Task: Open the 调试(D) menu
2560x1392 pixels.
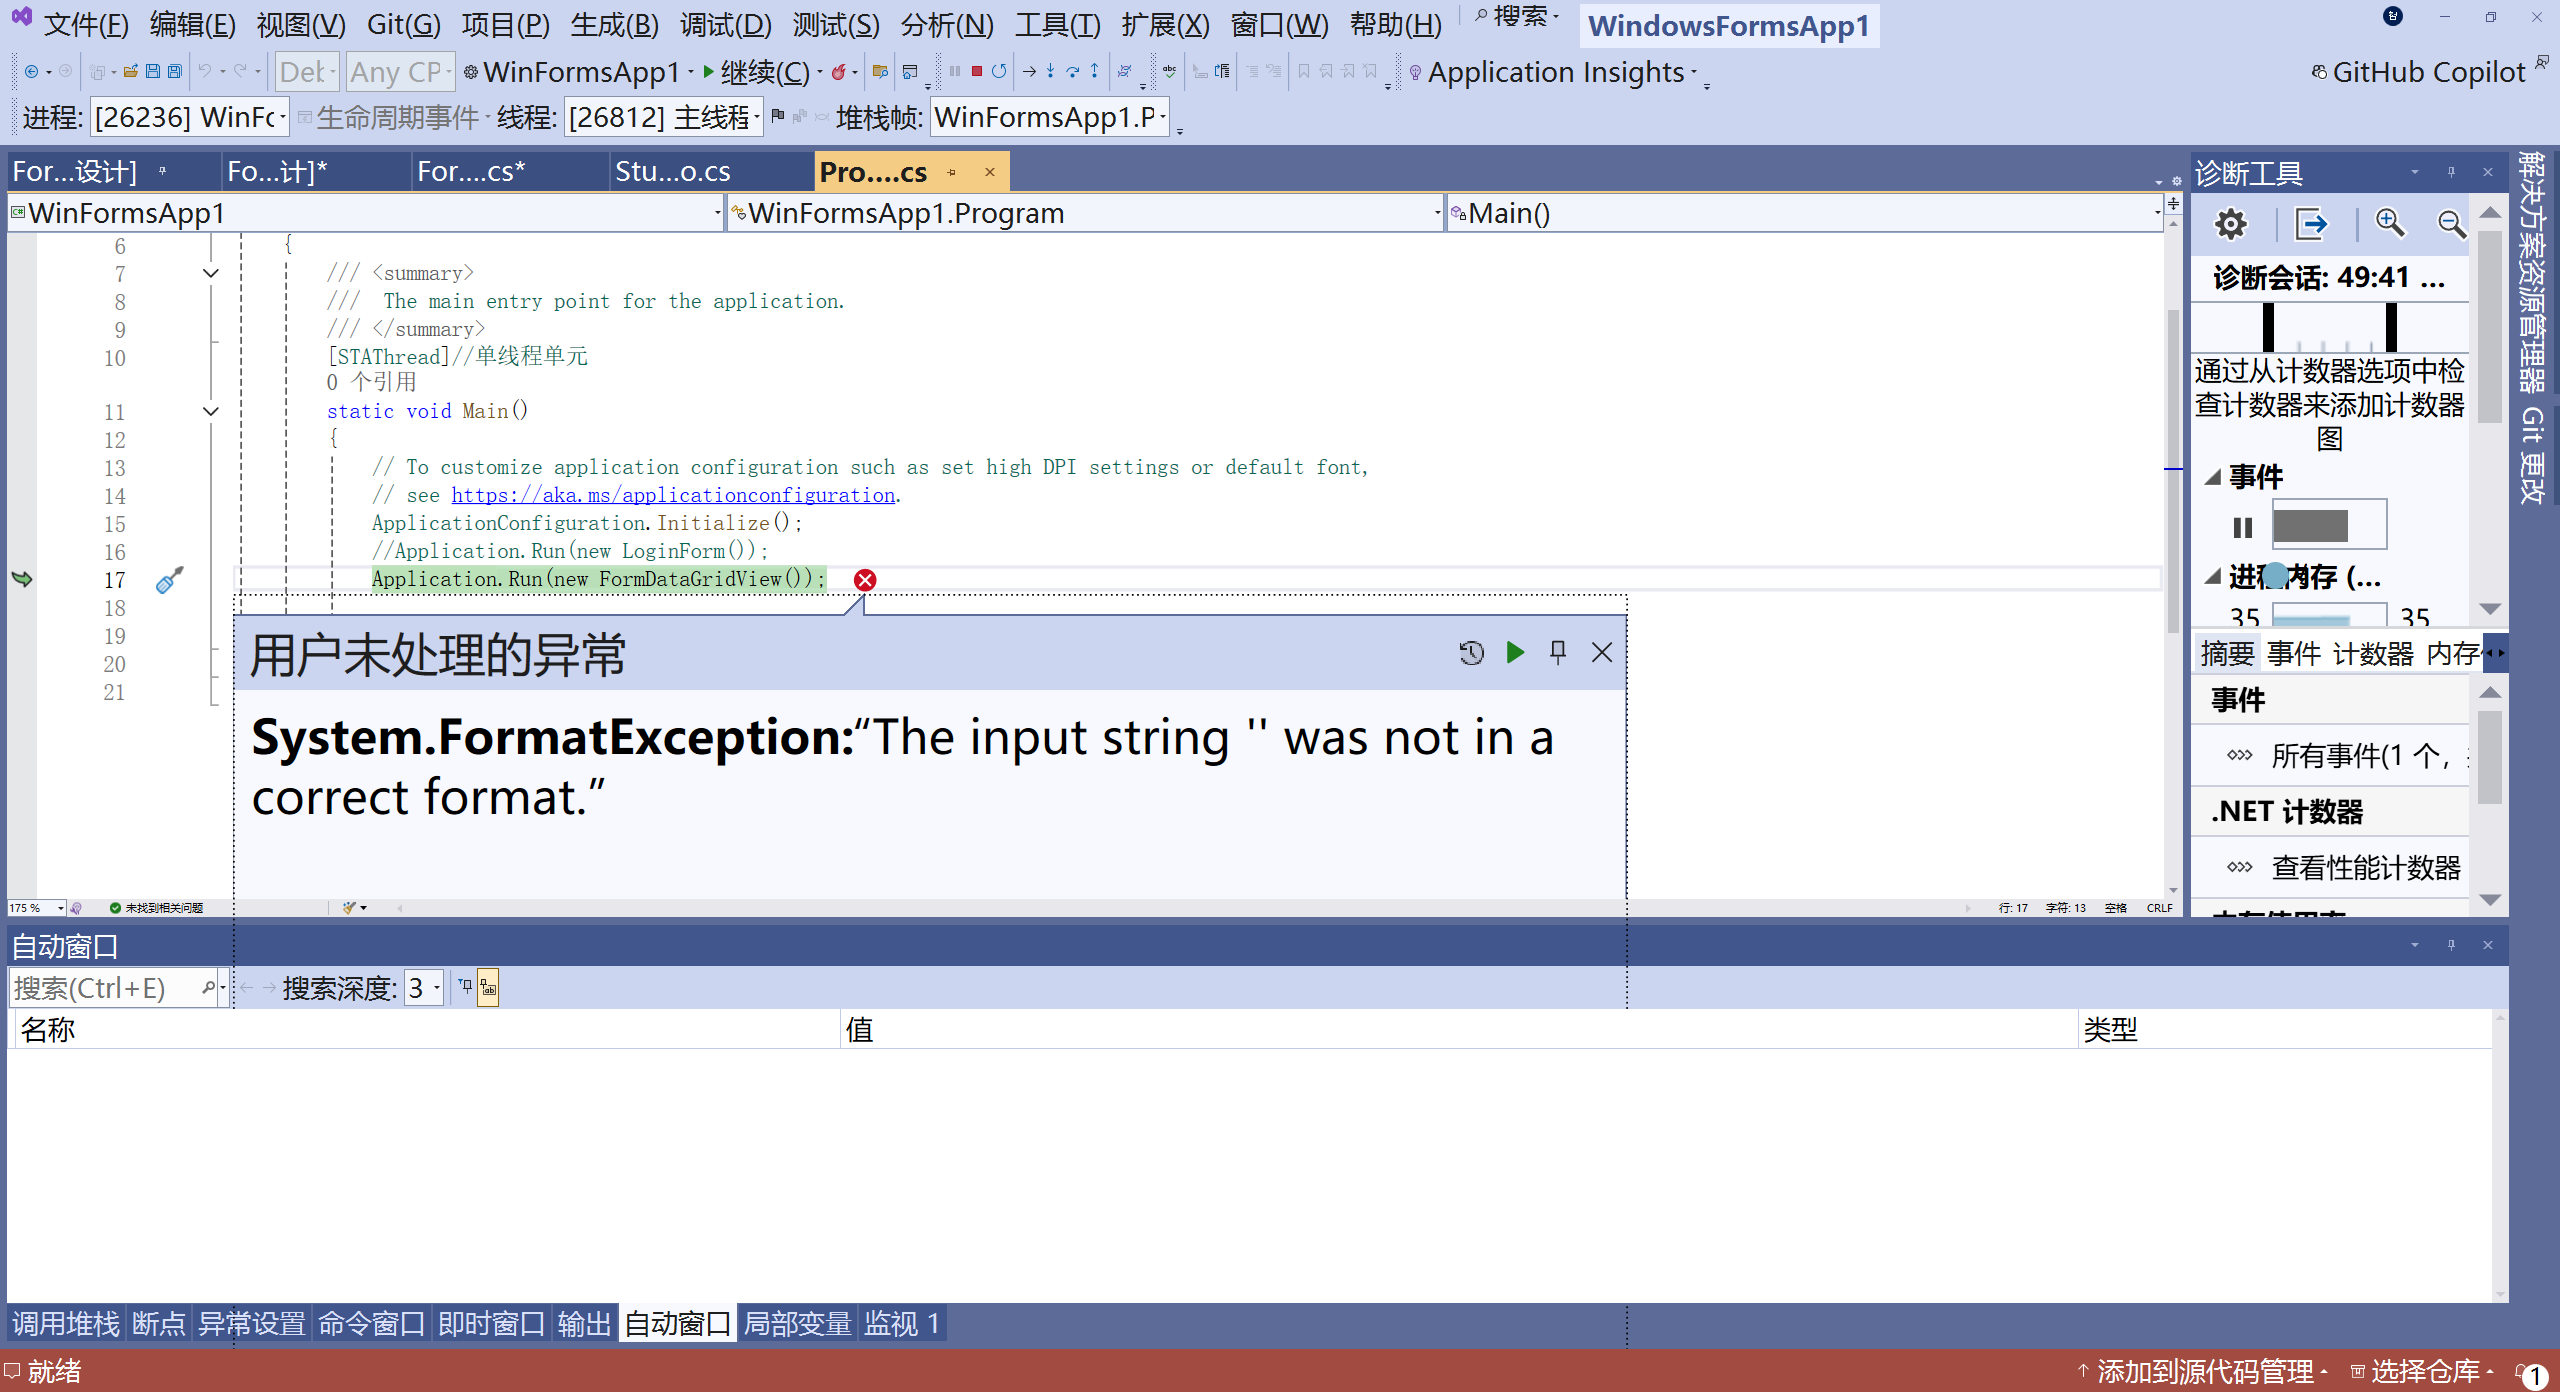Action: tap(725, 24)
